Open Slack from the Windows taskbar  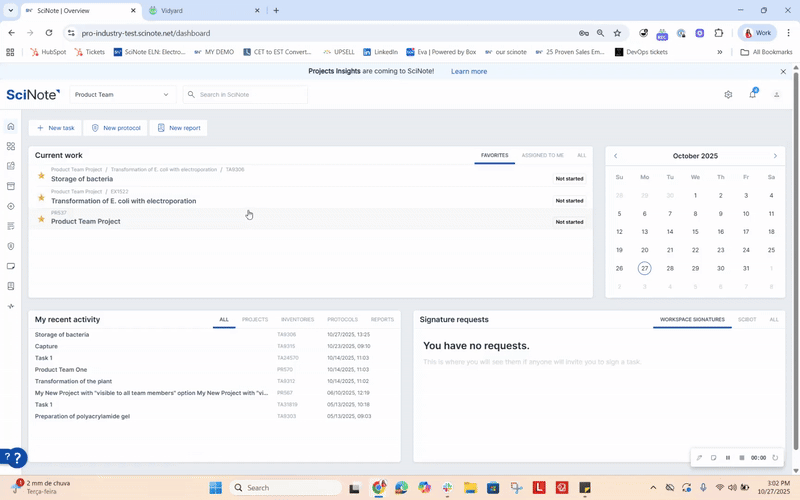[x=448, y=488]
